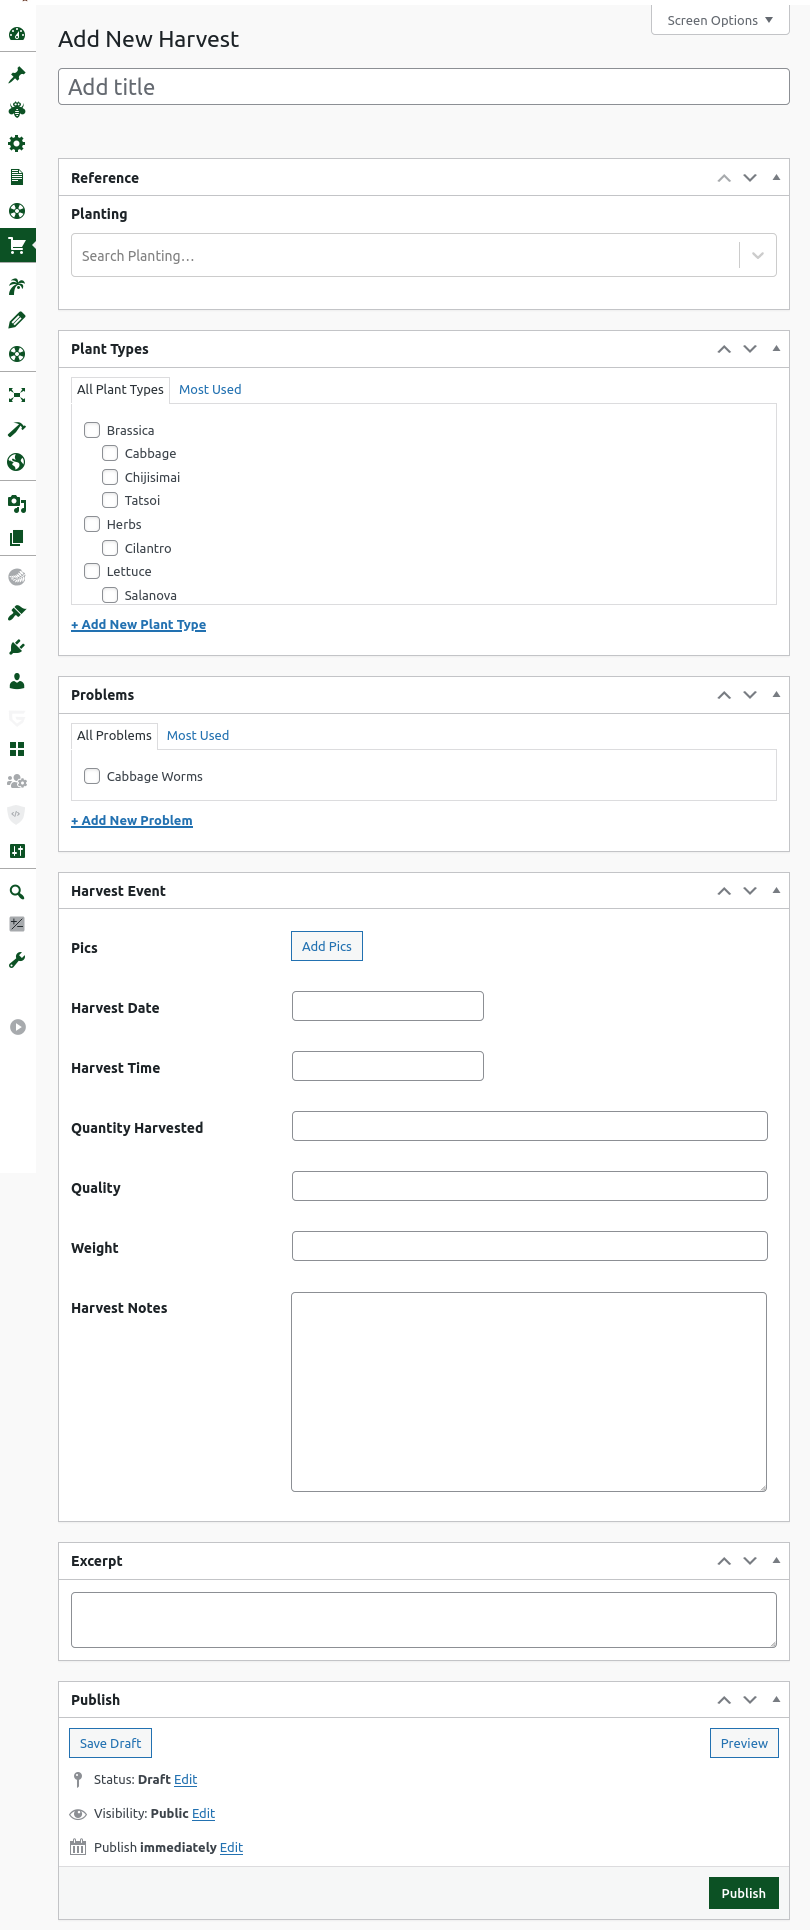Viewport: 810px width, 1930px height.
Task: Collapse the Harvest Event panel with triangle toggle
Action: click(x=776, y=890)
